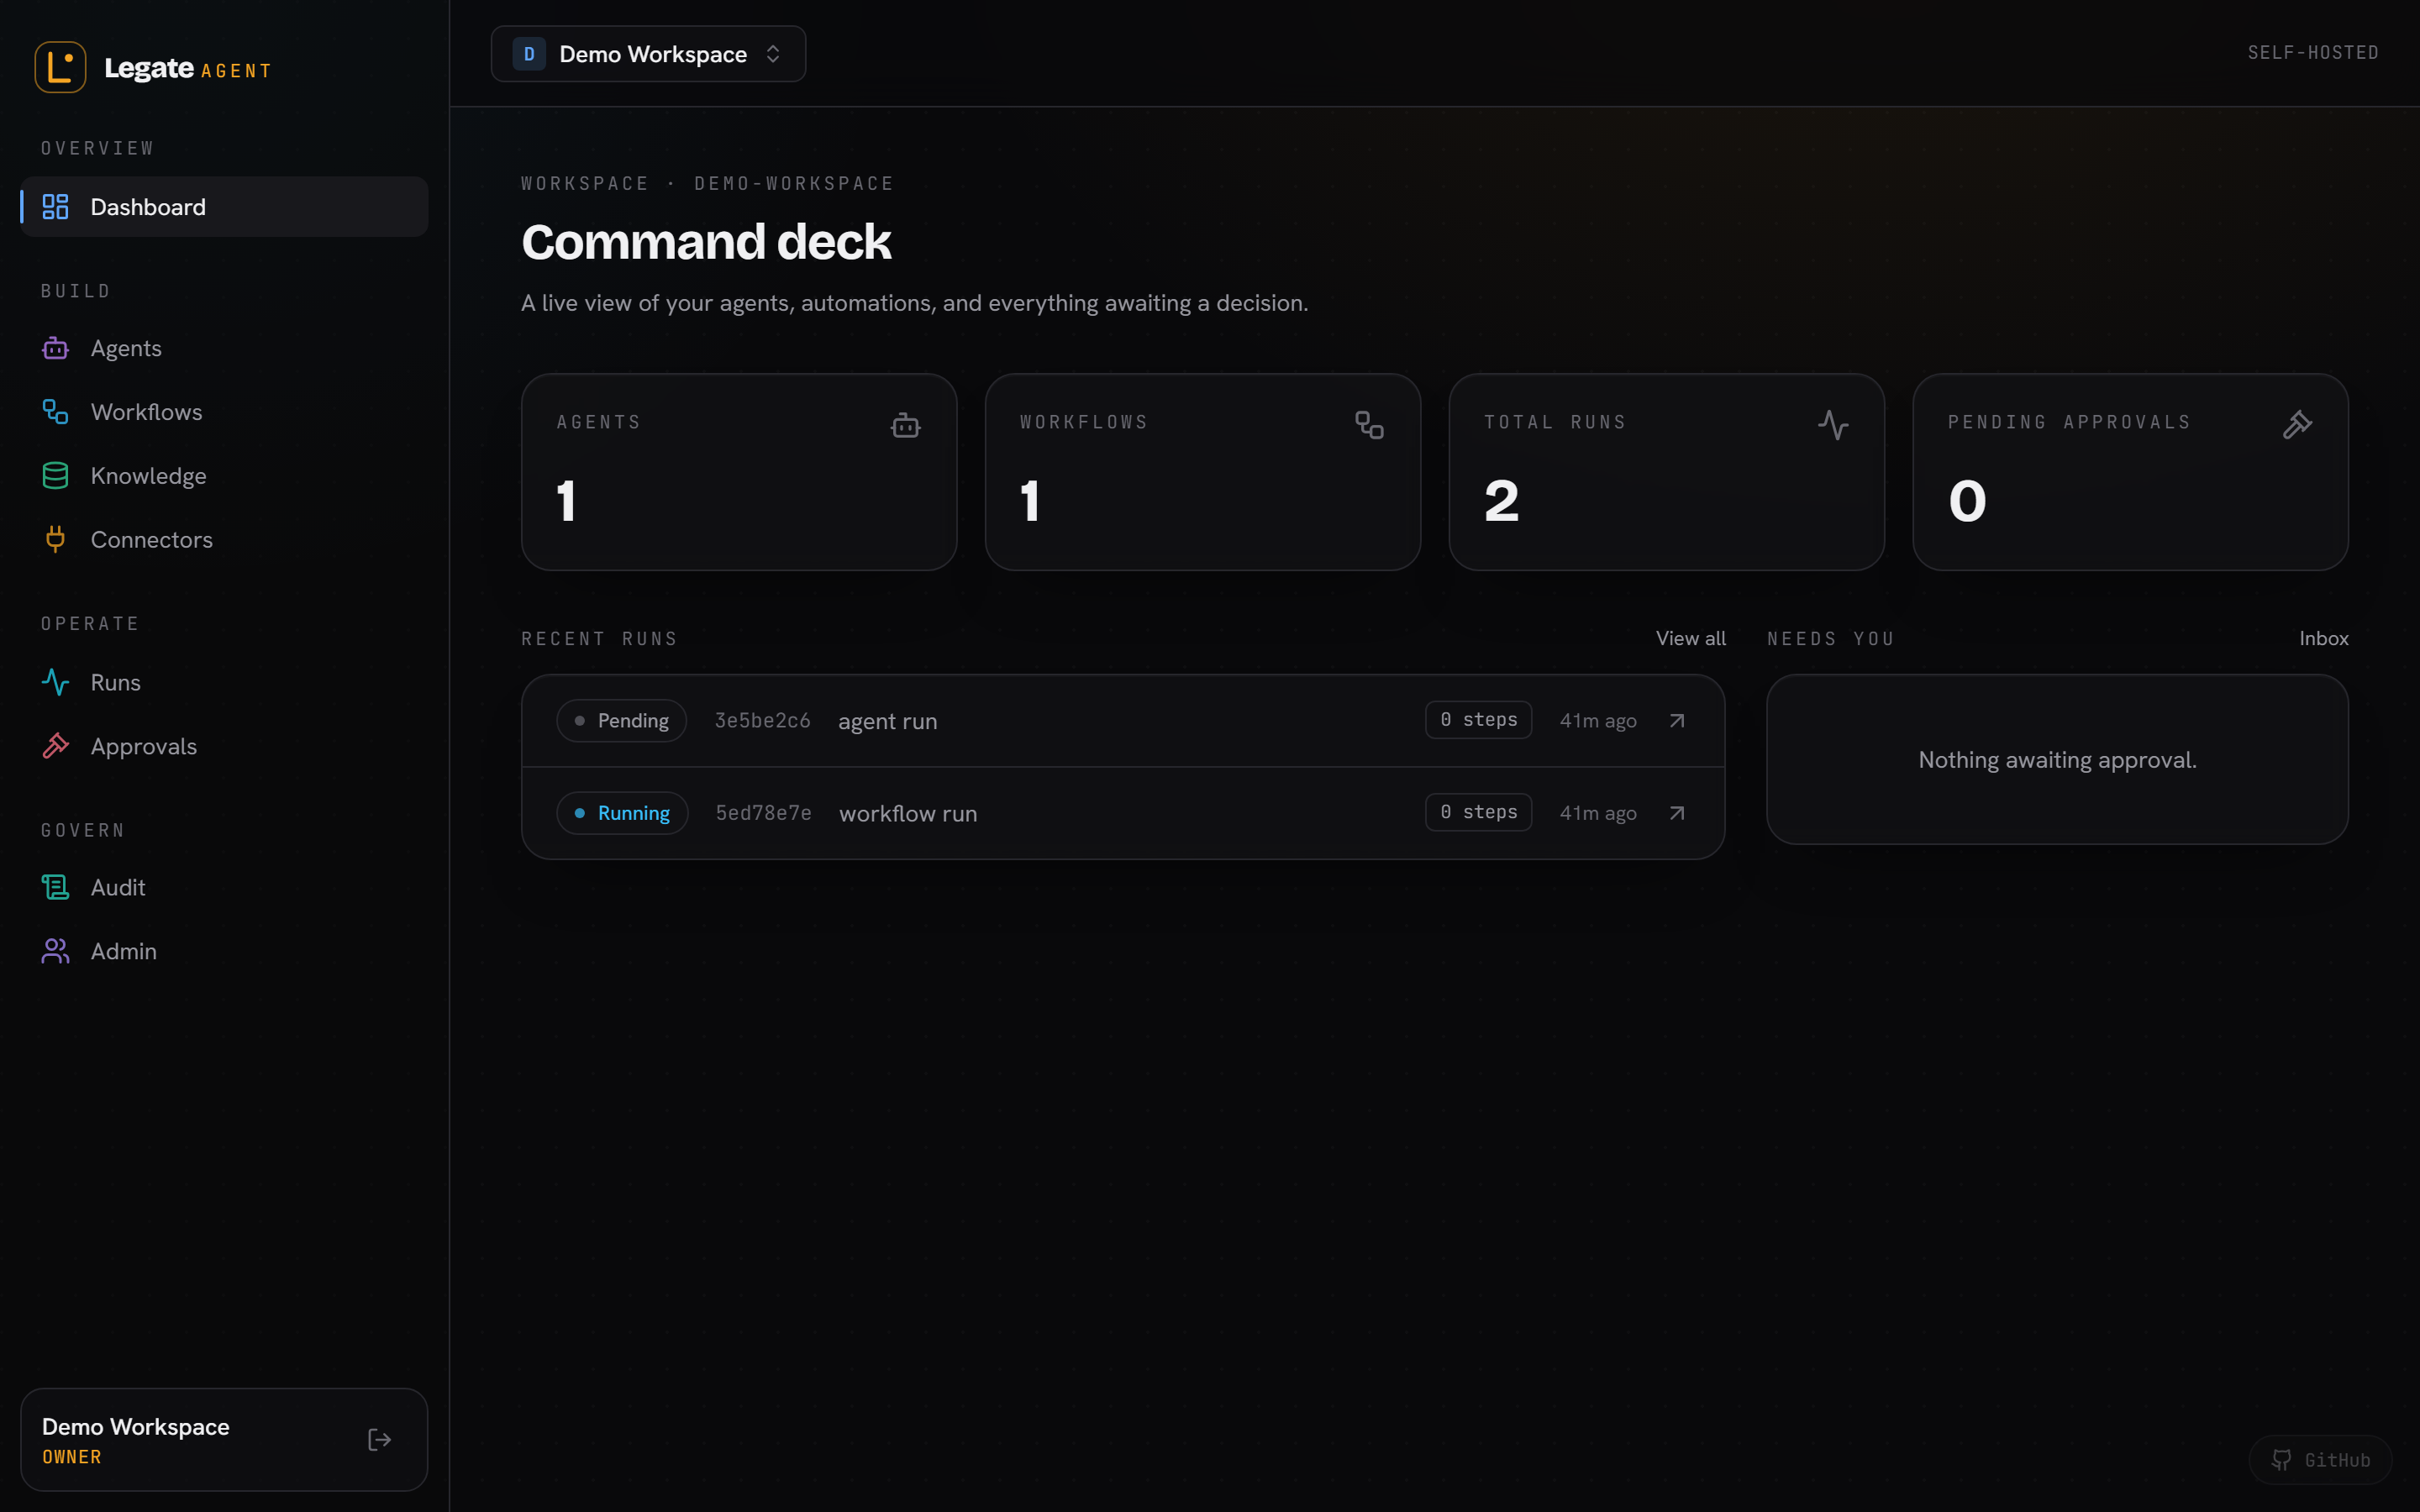2420x1512 pixels.
Task: Open the Agents stat card
Action: (x=739, y=472)
